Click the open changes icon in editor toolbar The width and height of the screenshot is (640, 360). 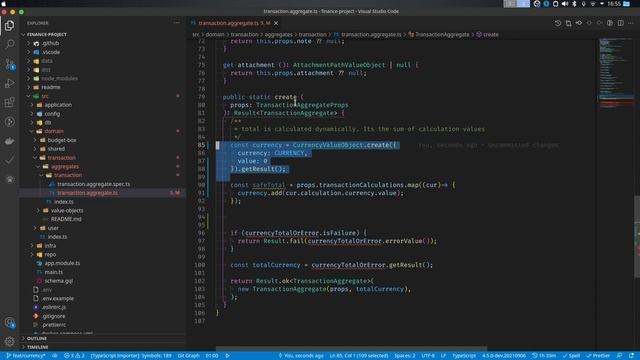pyautogui.click(x=568, y=23)
